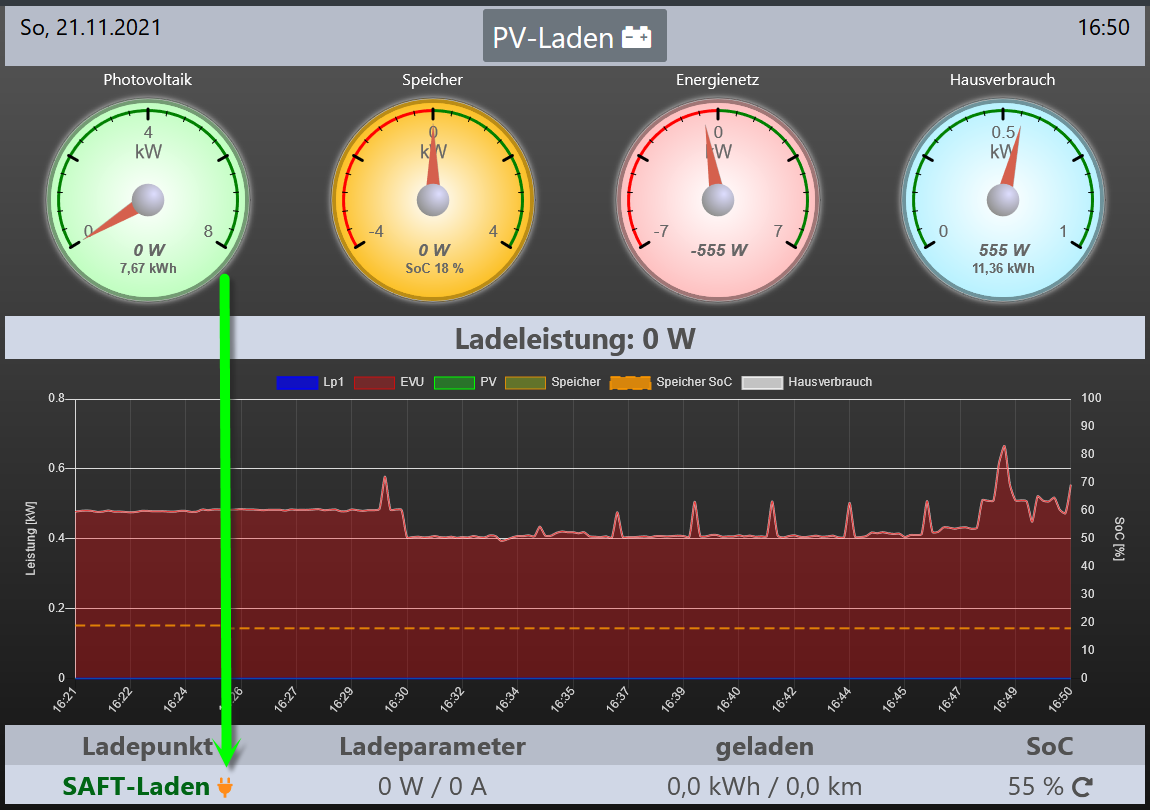Open the Energienetz gauge
Image resolution: width=1150 pixels, height=810 pixels.
[717, 200]
